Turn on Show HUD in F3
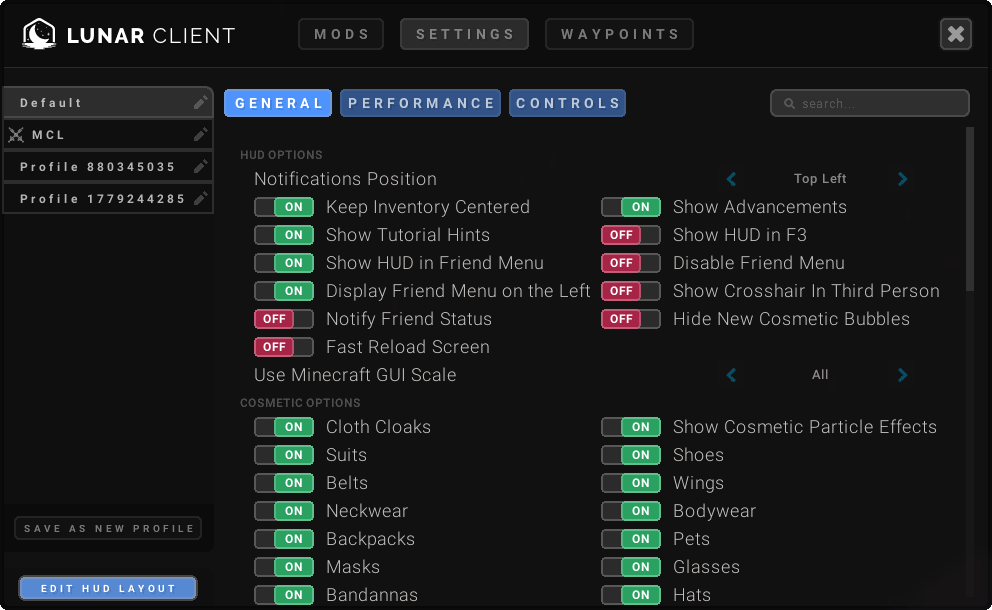992x610 pixels. click(x=631, y=235)
